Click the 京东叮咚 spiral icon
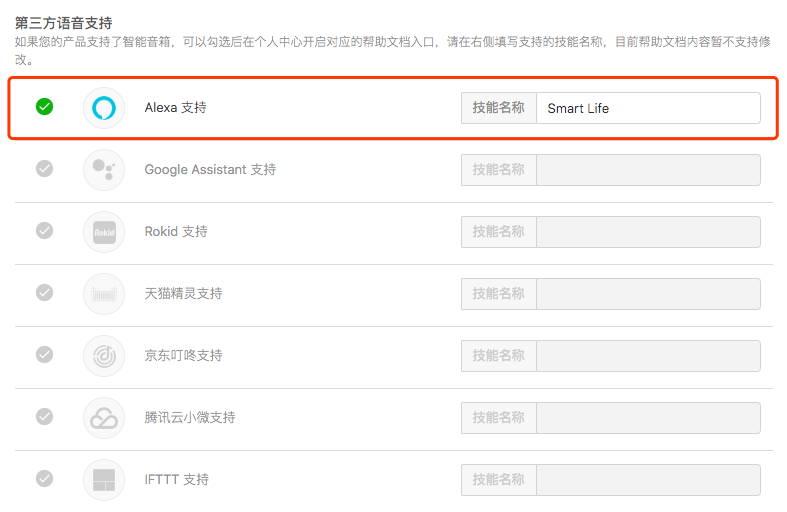Viewport: 787px width, 512px height. click(x=104, y=356)
